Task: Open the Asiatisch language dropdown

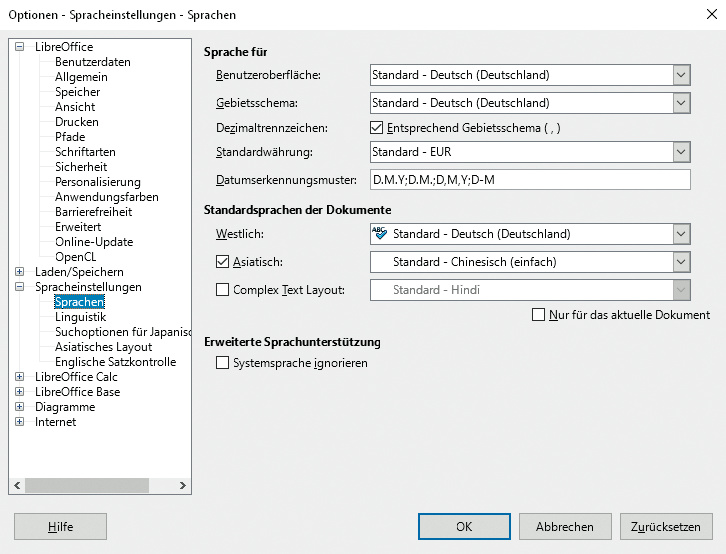Action: click(x=681, y=262)
